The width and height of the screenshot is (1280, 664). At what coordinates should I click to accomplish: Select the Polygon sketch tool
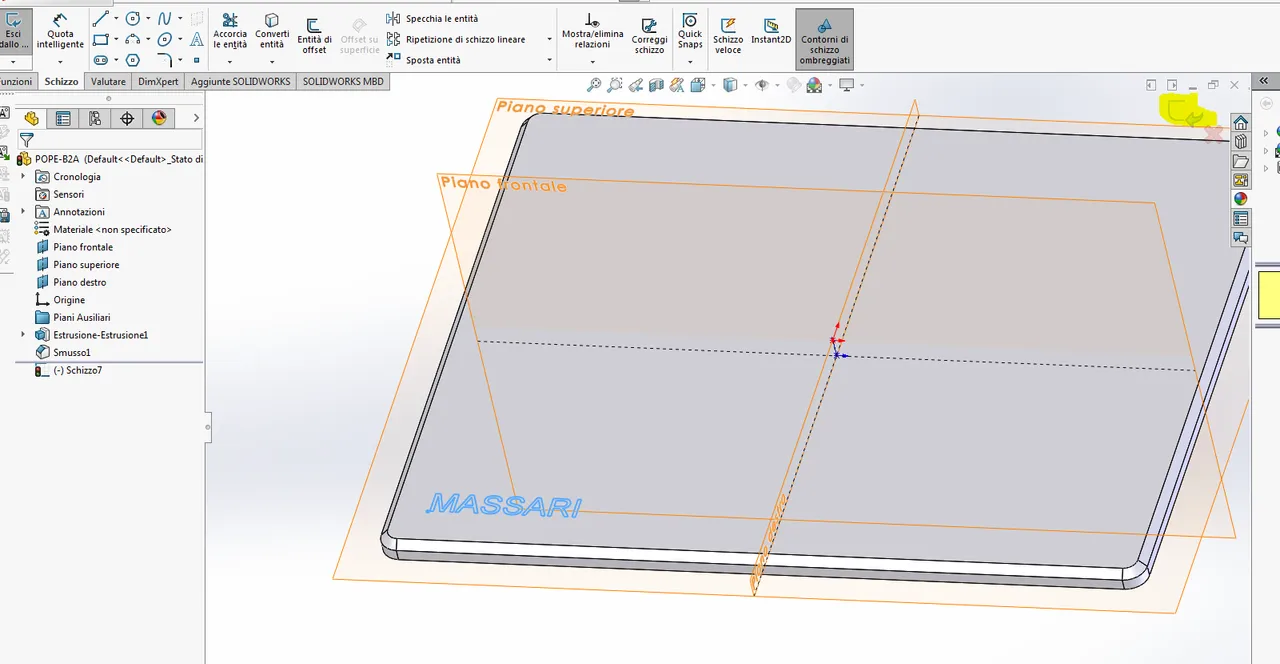[x=132, y=61]
